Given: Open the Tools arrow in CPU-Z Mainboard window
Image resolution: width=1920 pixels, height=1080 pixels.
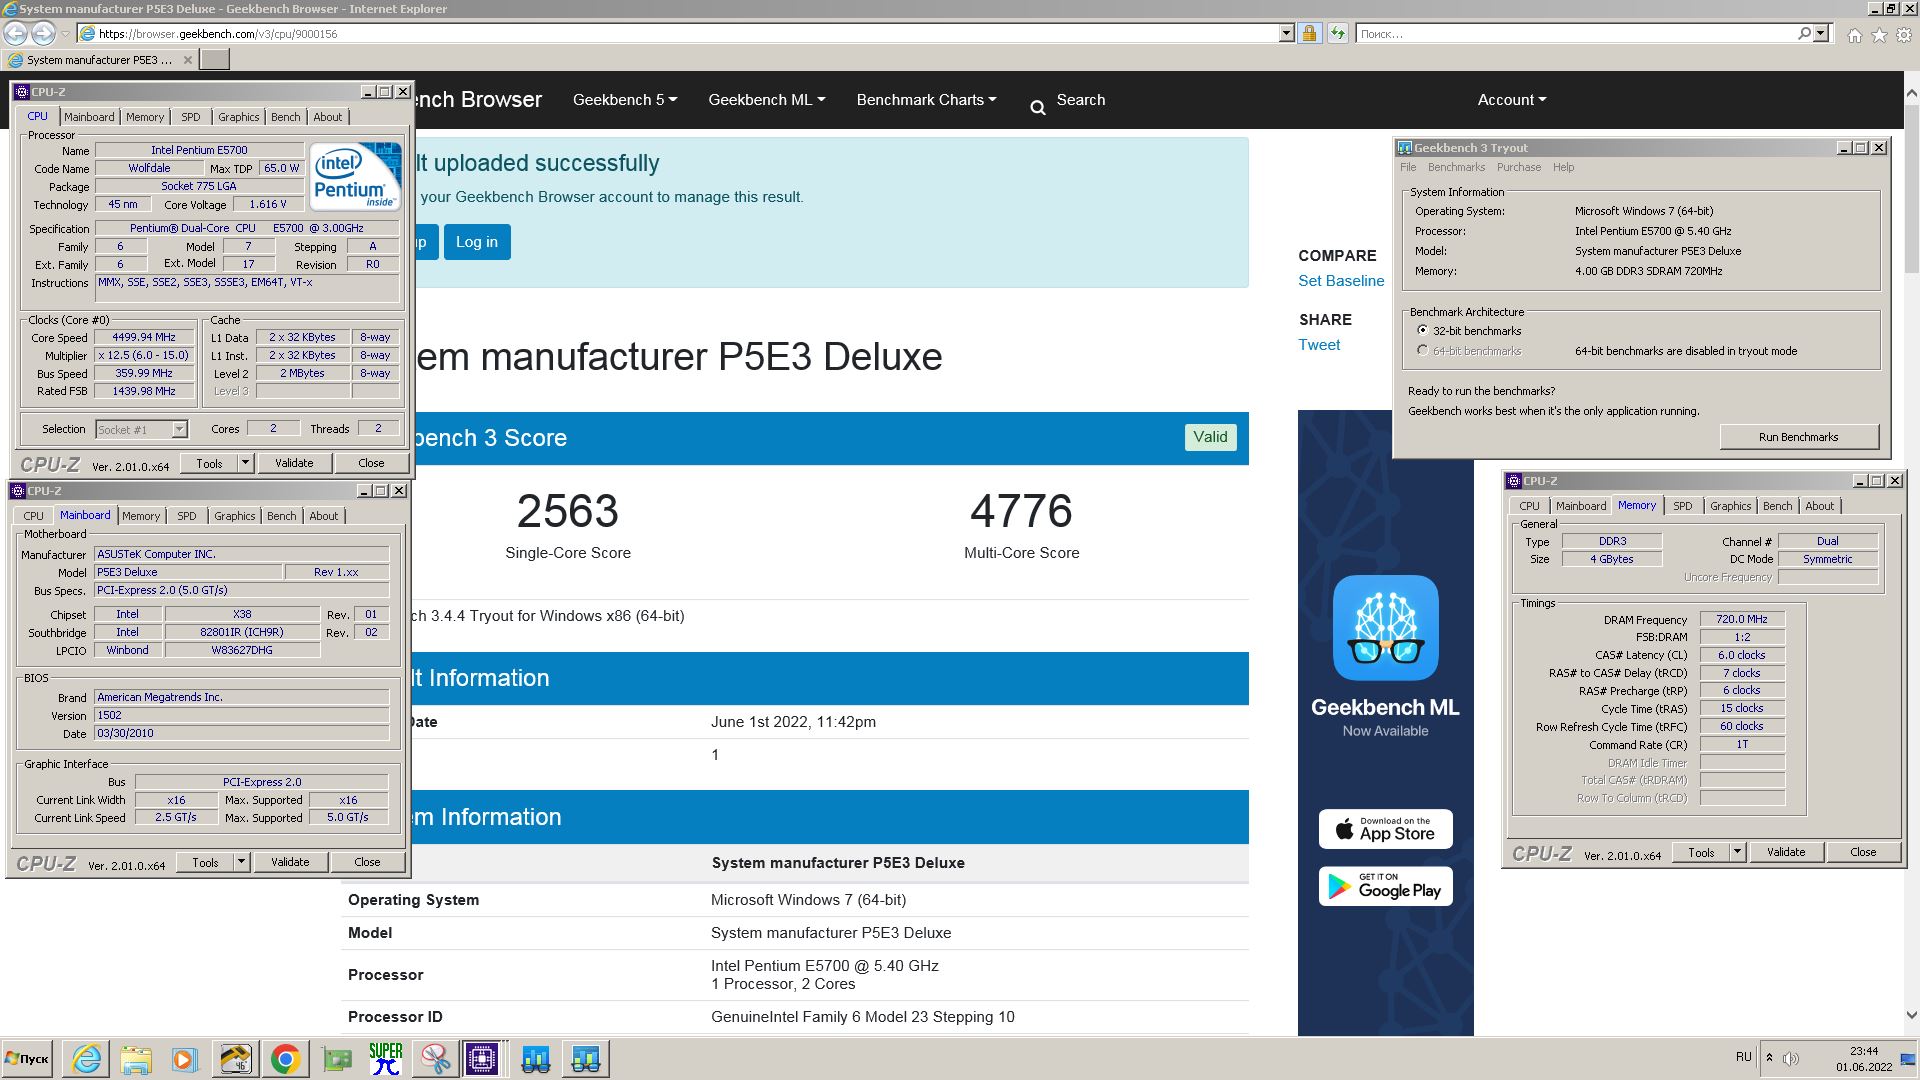Looking at the screenshot, I should pos(241,862).
